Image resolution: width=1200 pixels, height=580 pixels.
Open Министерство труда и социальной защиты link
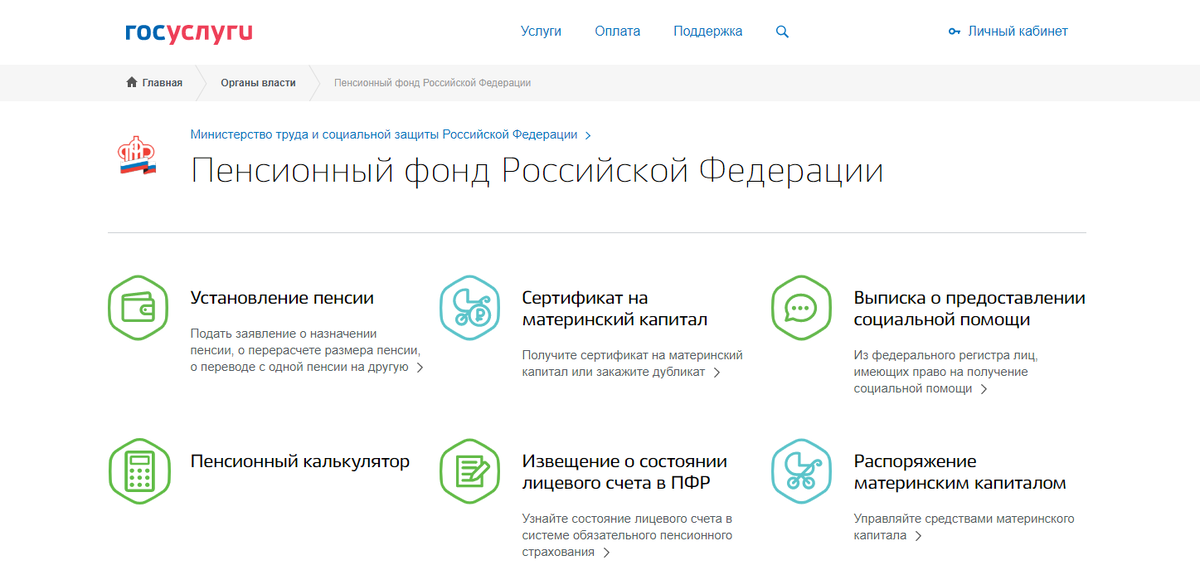pyautogui.click(x=384, y=134)
